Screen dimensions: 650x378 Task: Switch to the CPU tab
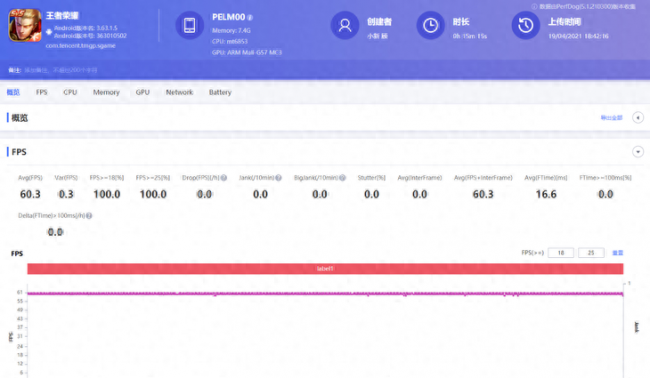(70, 92)
